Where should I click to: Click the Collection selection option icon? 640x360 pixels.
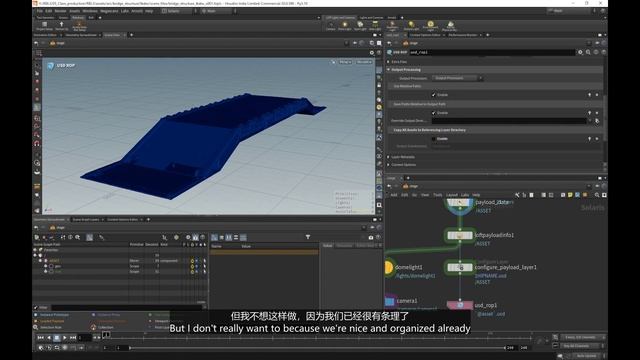[93, 327]
